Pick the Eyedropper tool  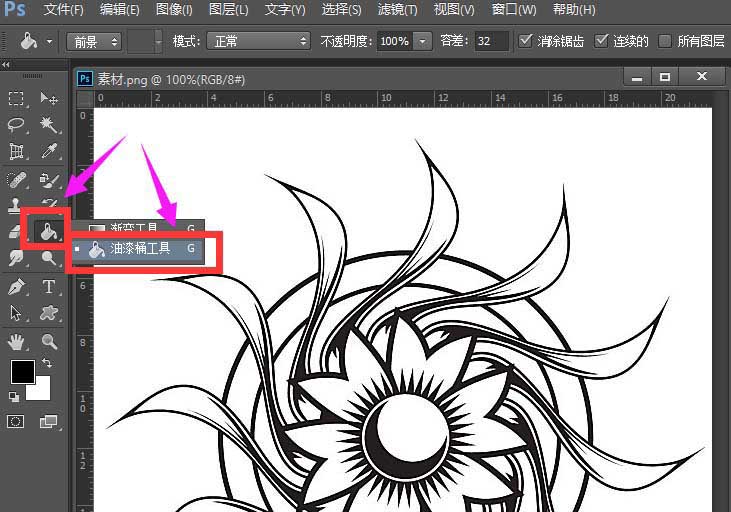[48, 152]
